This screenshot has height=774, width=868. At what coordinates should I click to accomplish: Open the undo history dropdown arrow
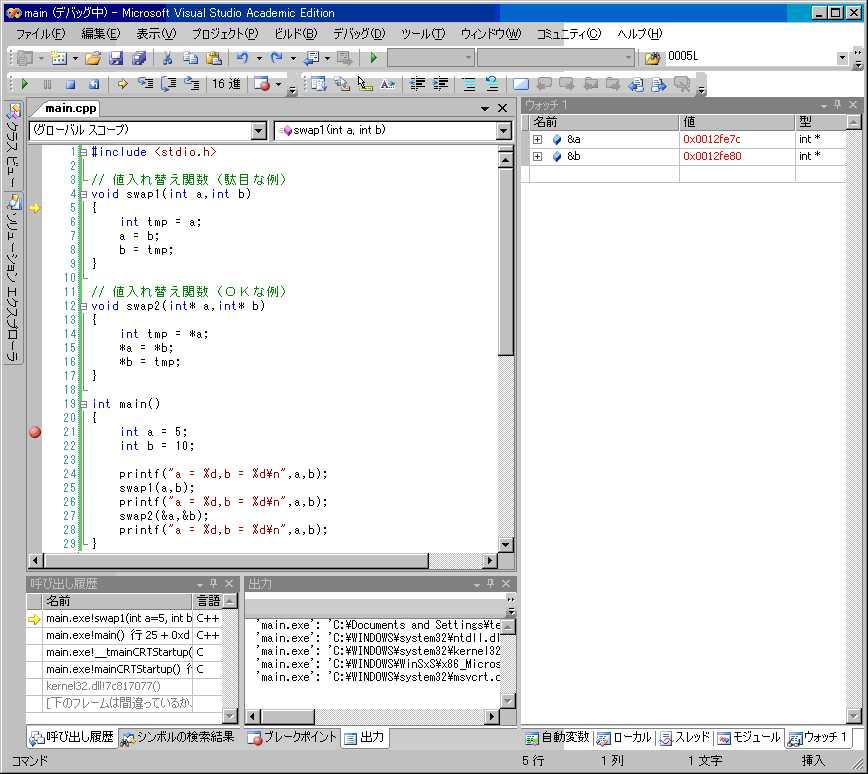point(259,58)
